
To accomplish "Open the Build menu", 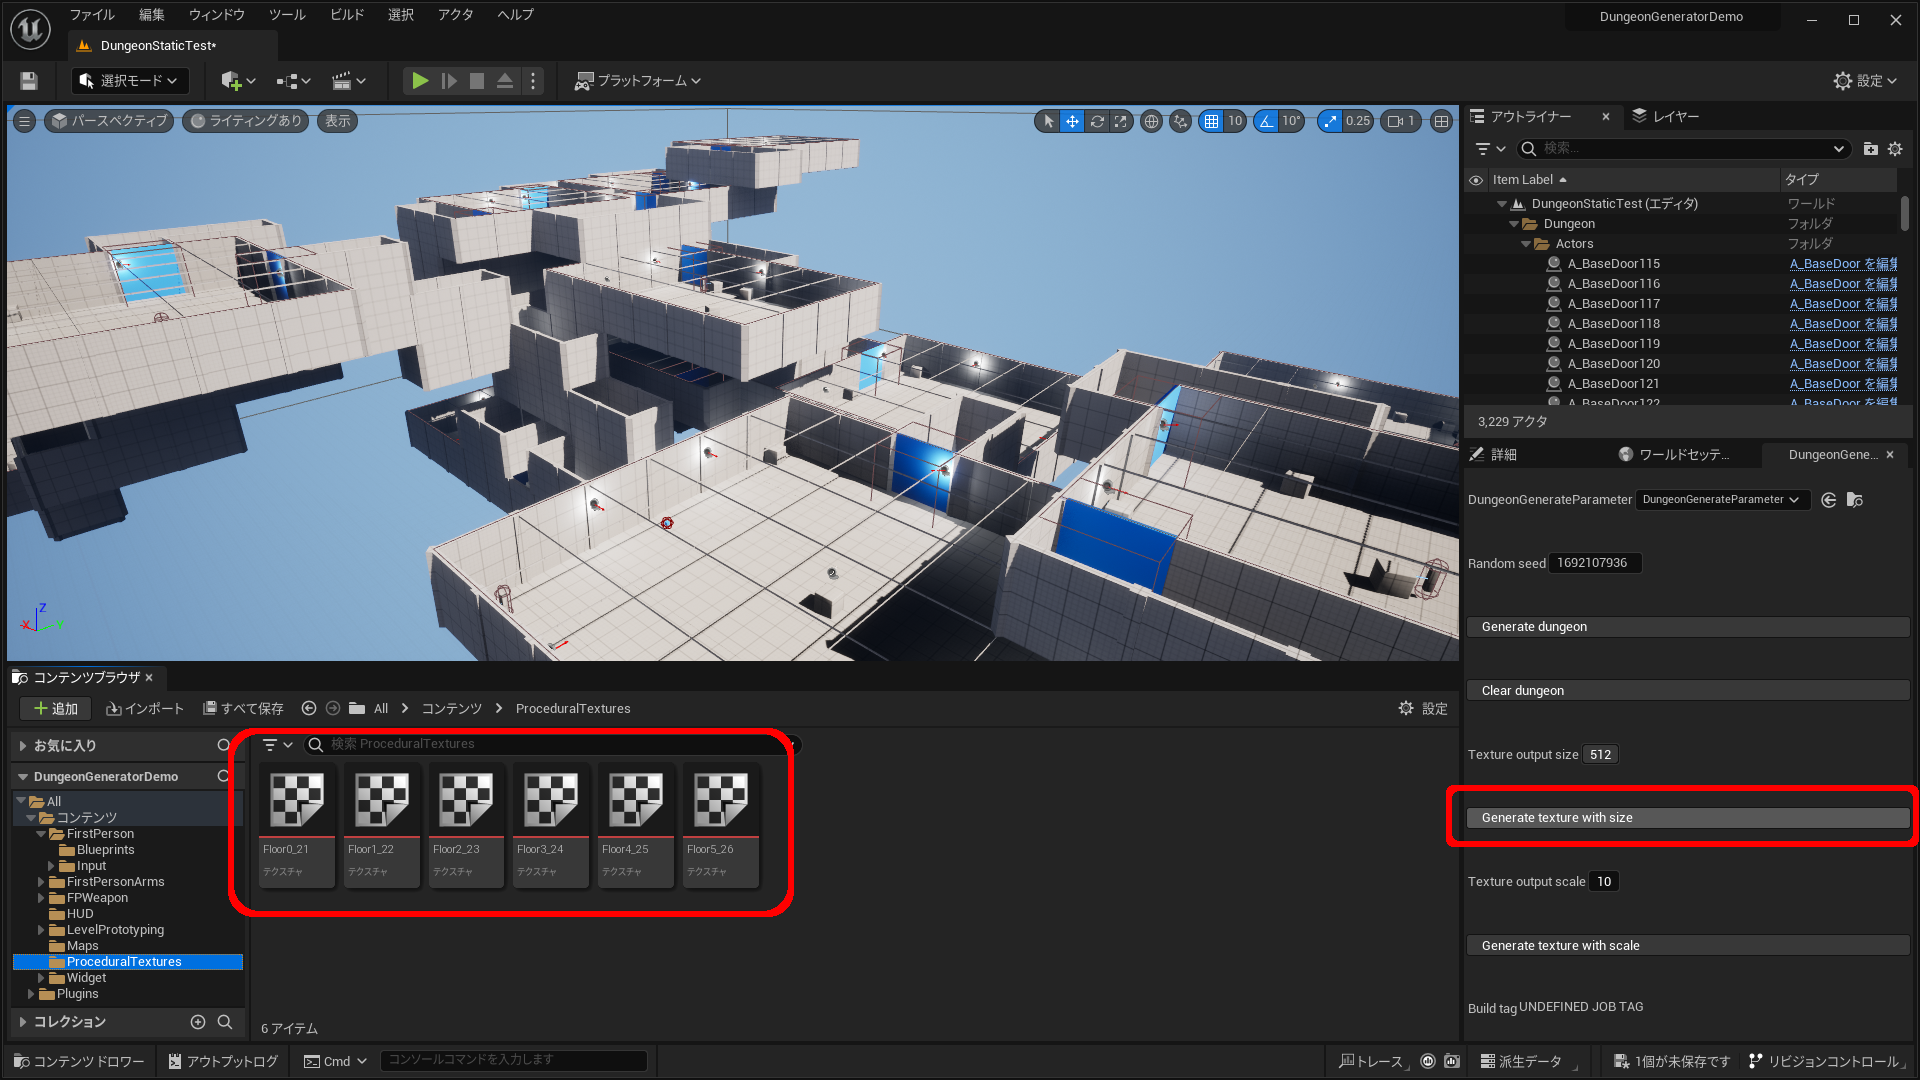I will (347, 15).
